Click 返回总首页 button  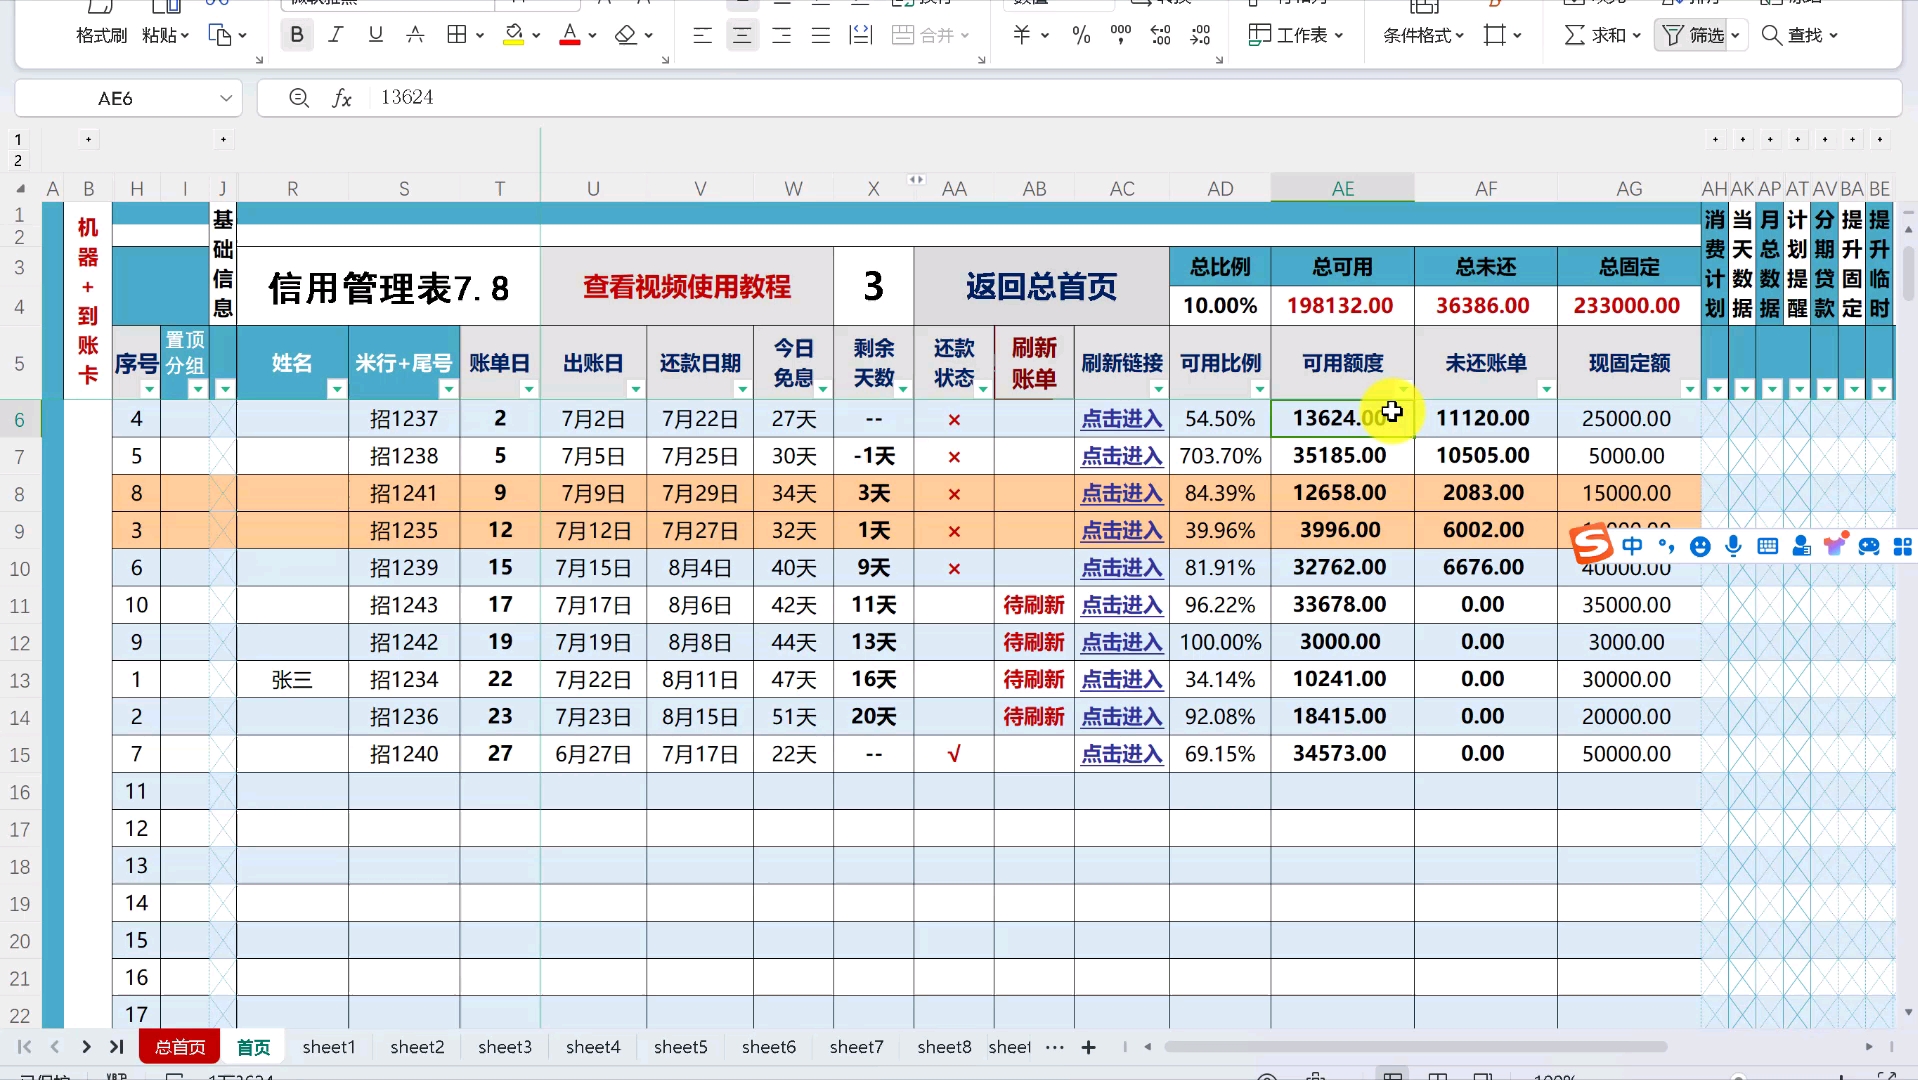coord(1041,287)
